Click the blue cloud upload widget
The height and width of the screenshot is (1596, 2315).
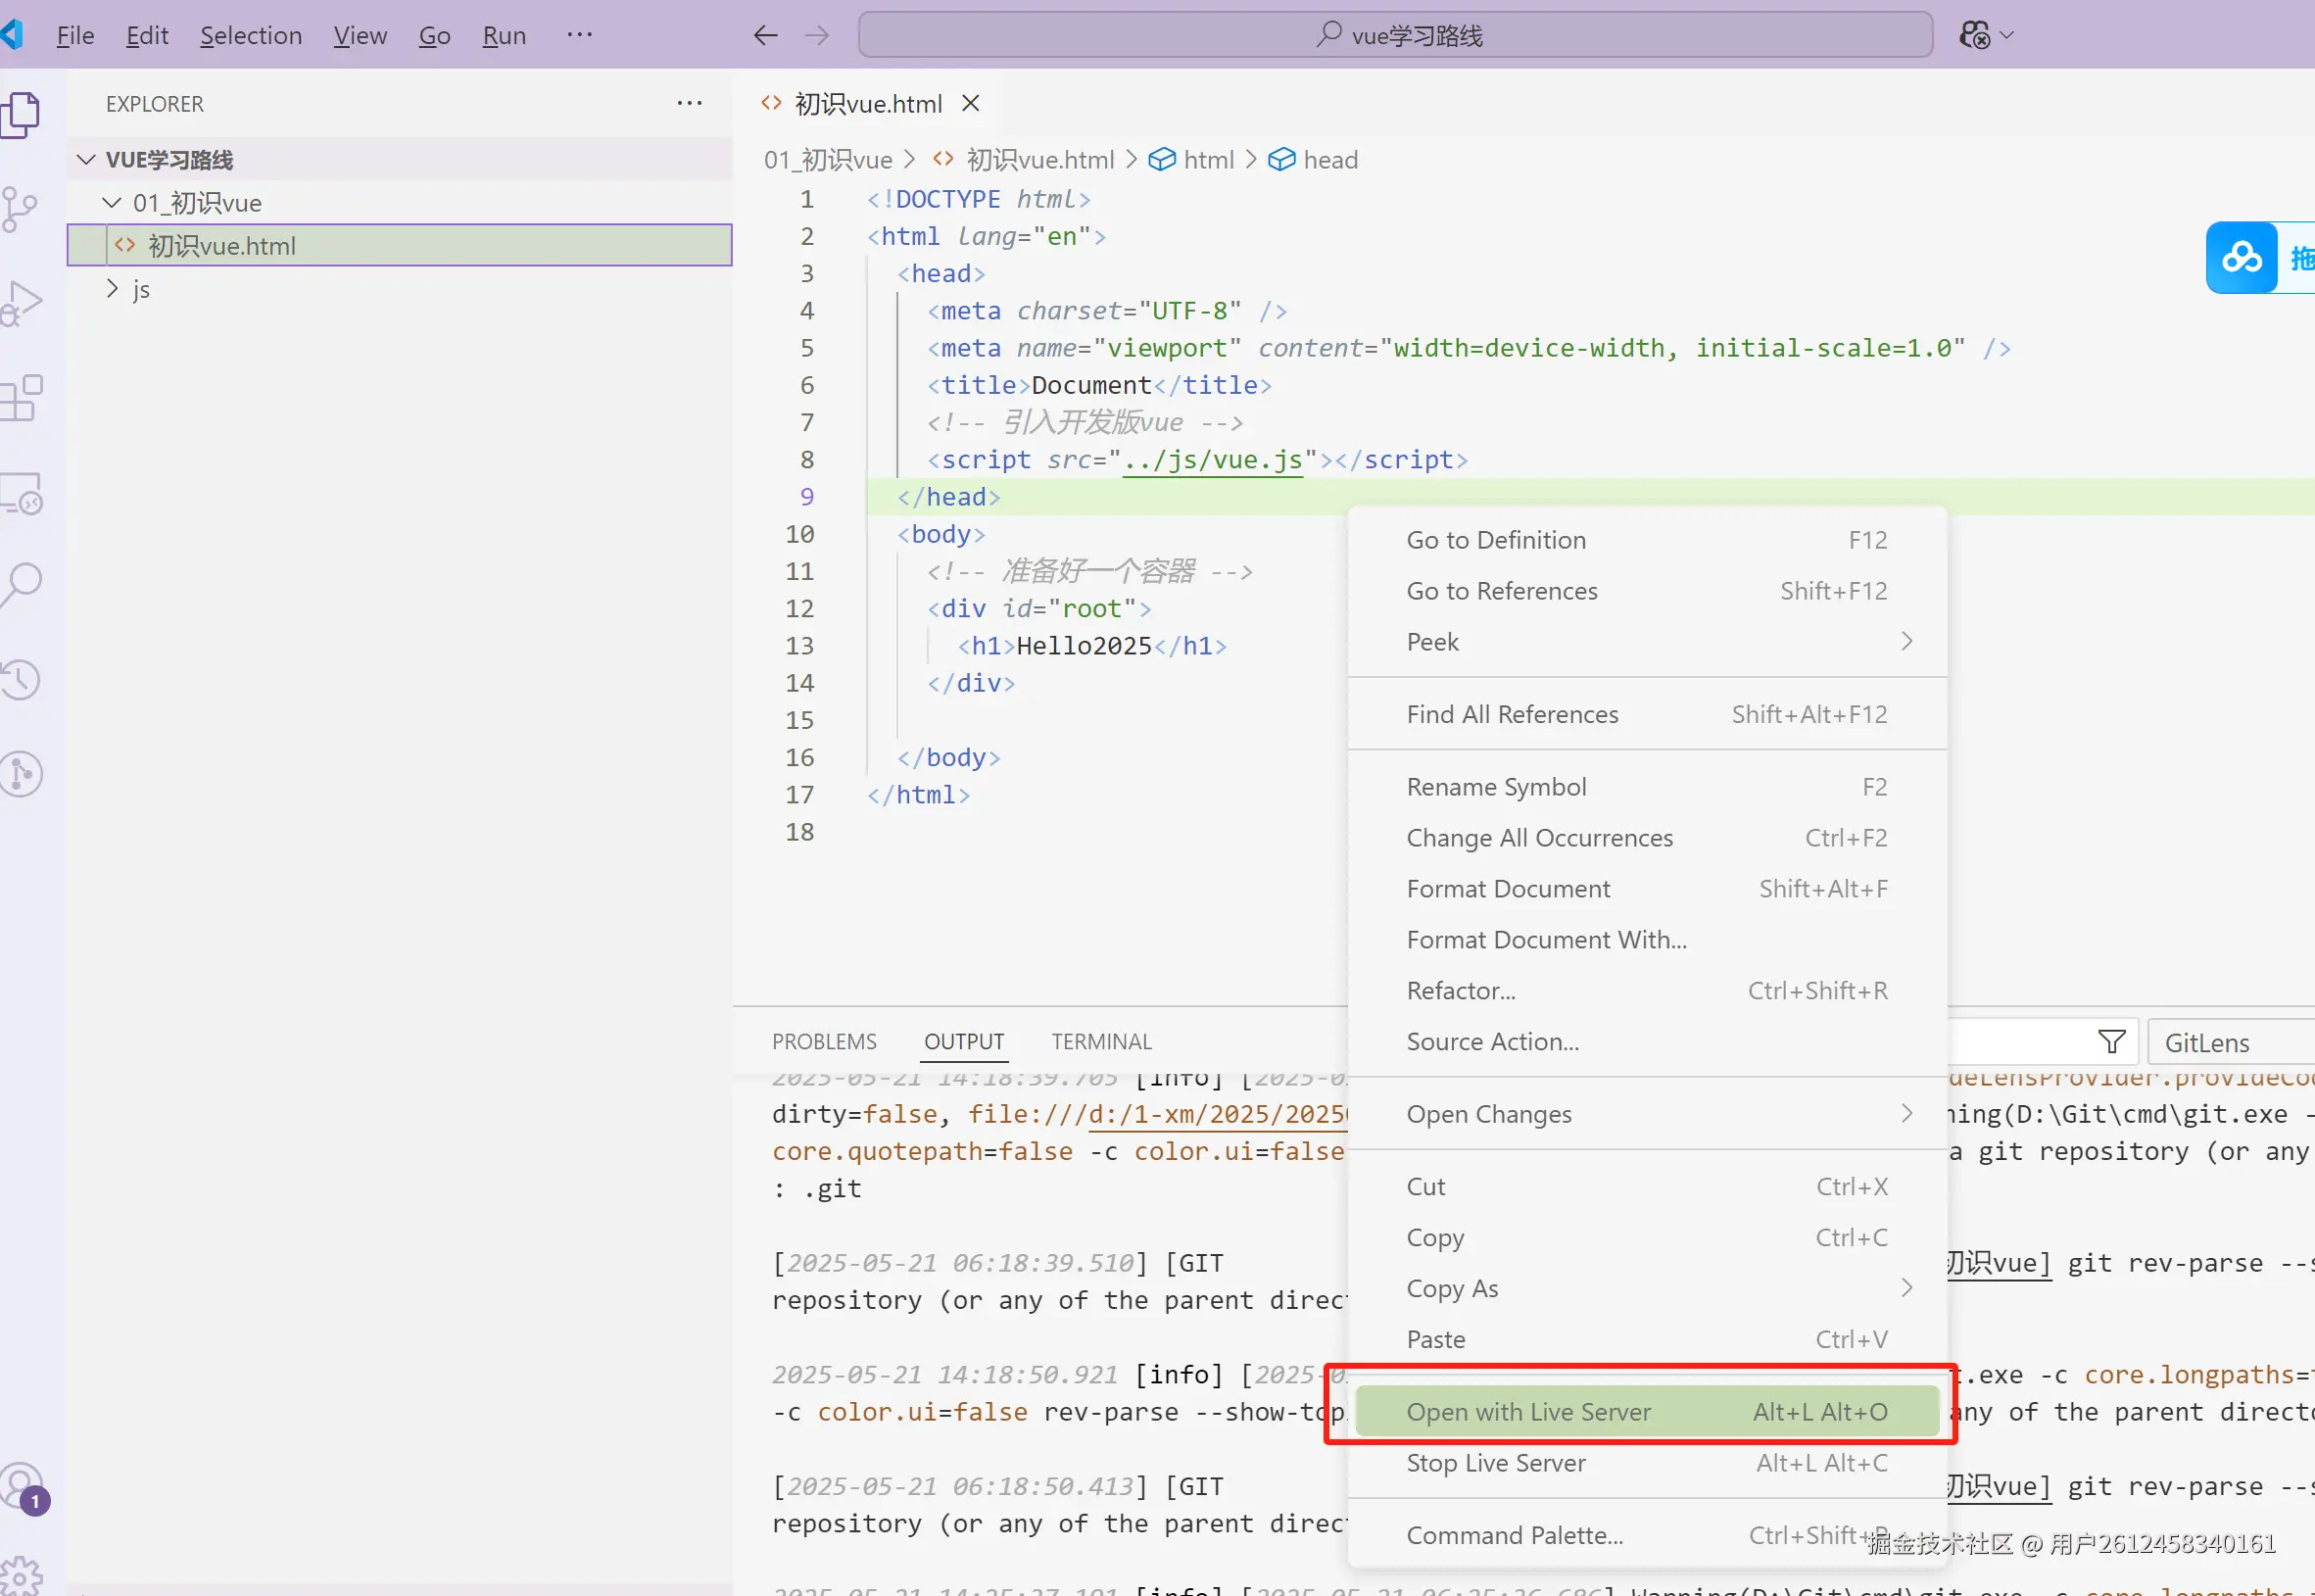click(x=2242, y=258)
